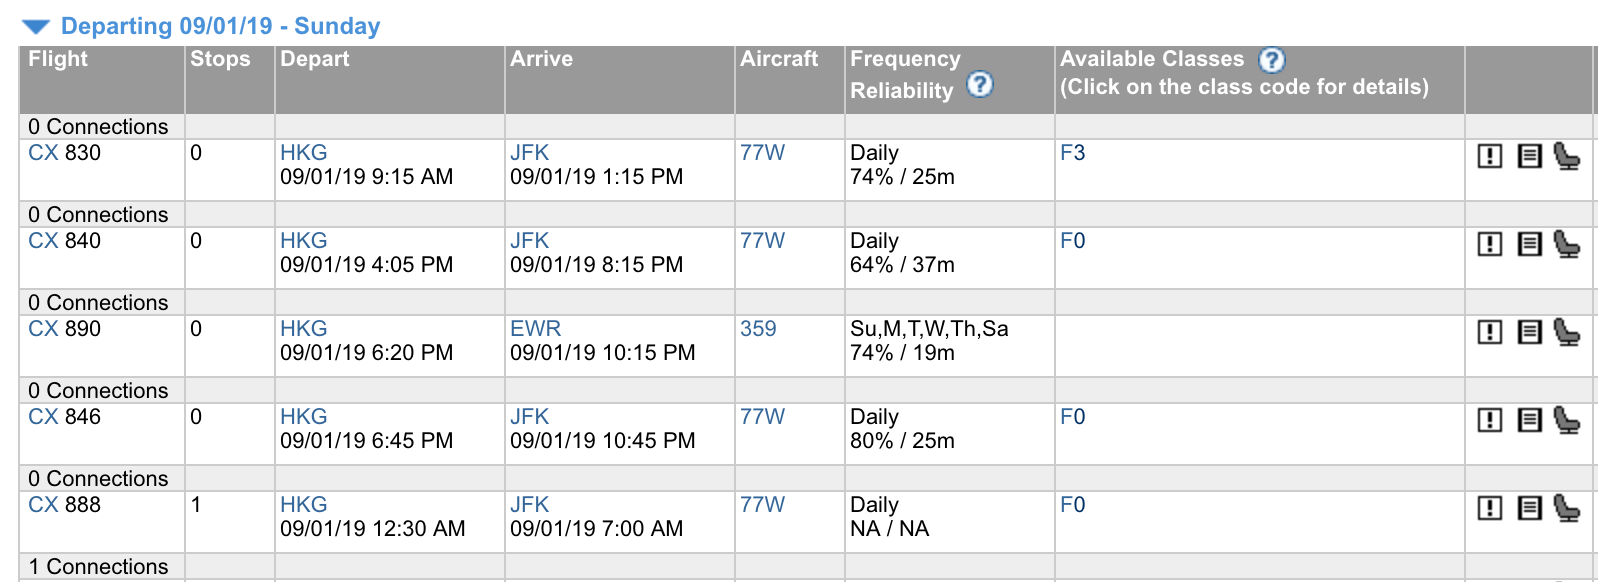Image resolution: width=1620 pixels, height=582 pixels.
Task: Open the alert icon for CX 830
Action: (1490, 156)
